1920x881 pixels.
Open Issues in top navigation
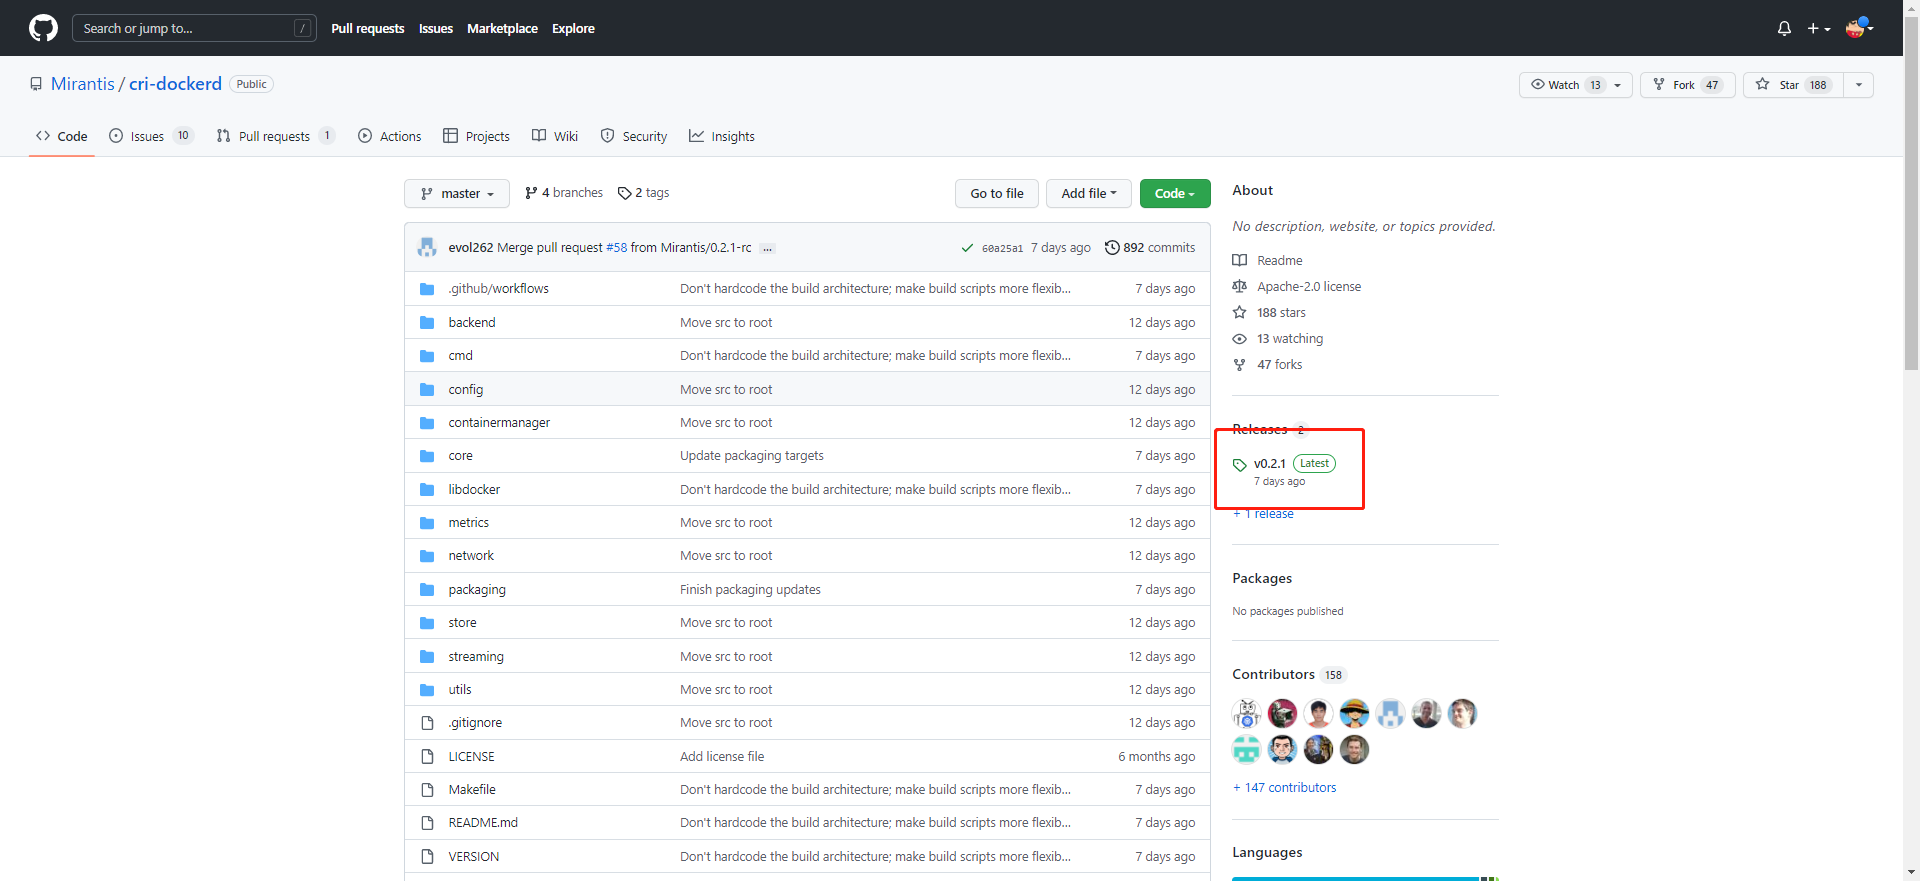click(x=436, y=28)
